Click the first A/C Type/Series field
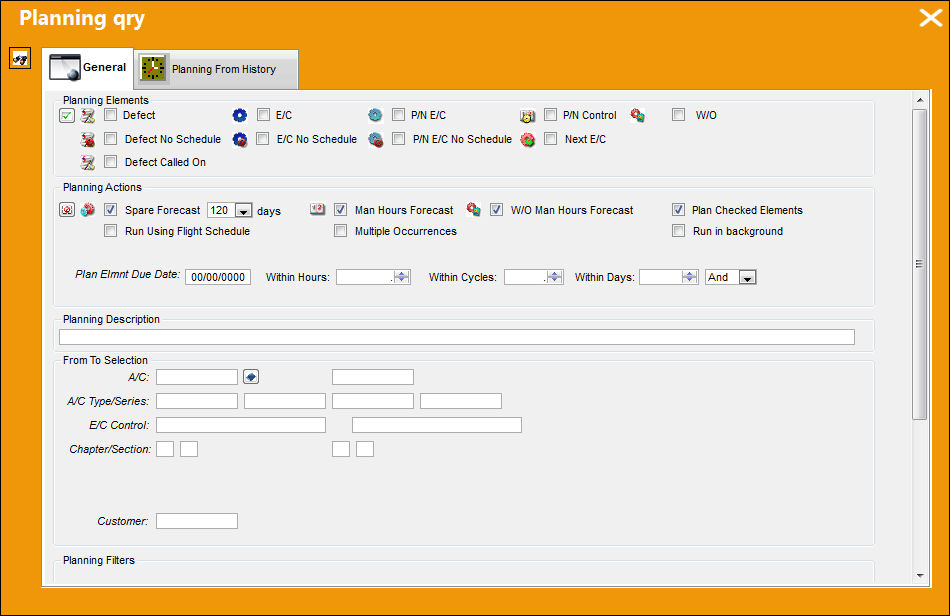950x616 pixels. tap(197, 401)
